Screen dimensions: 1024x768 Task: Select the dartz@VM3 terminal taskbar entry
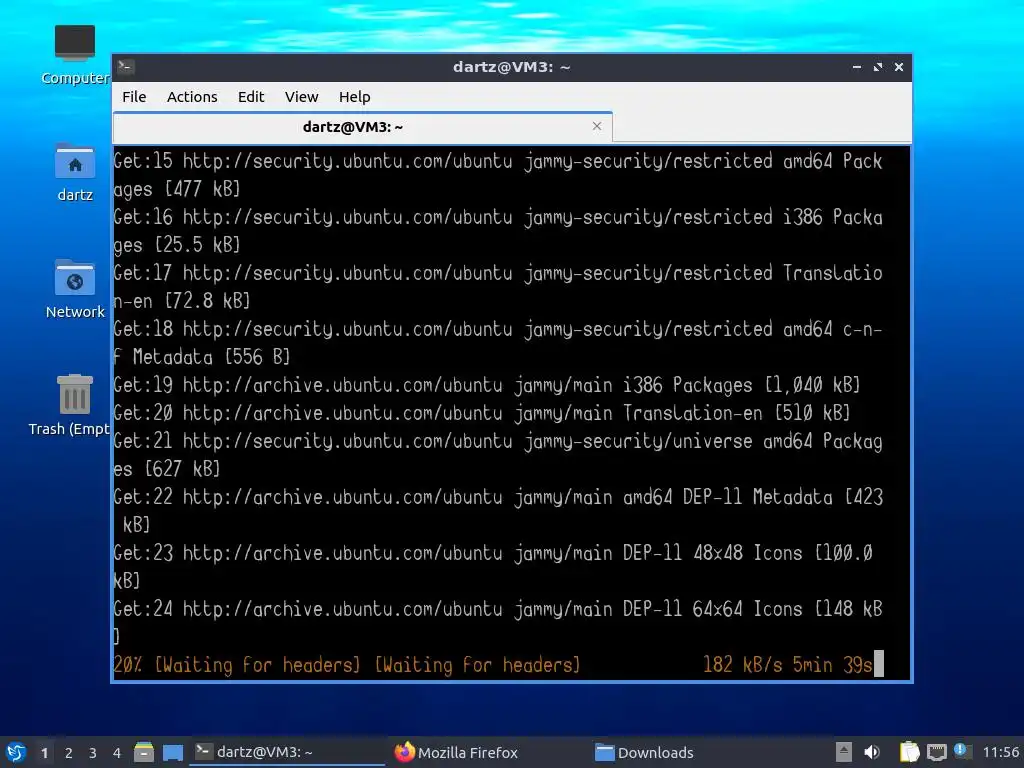287,752
